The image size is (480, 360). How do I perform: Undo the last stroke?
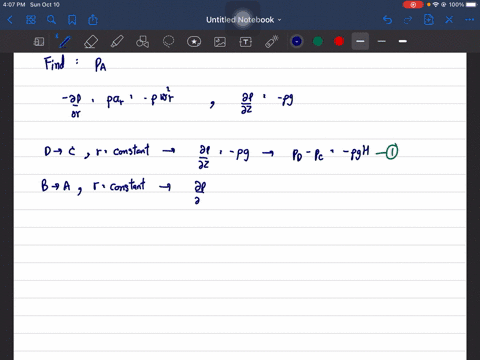[387, 20]
